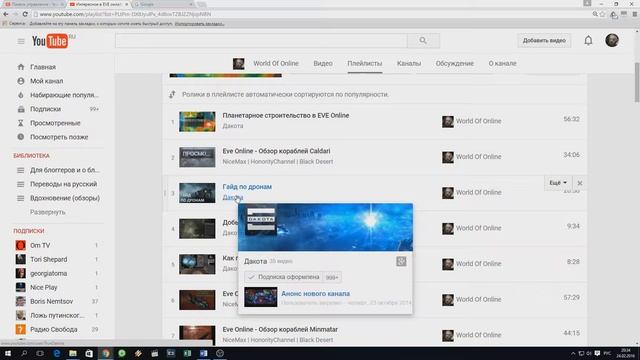This screenshot has width=640, height=360.
Task: Click the Подписки subscriptions icon
Action: click(x=21, y=109)
